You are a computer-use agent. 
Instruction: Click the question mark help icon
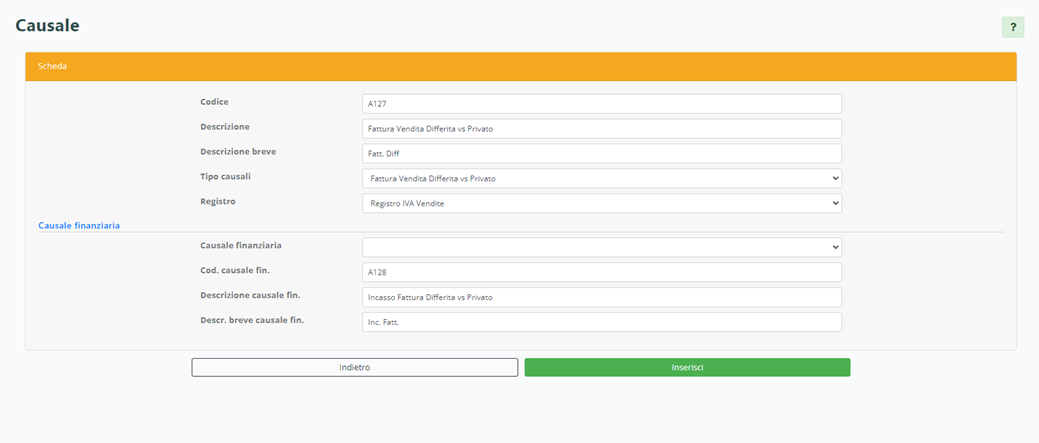pos(1012,27)
